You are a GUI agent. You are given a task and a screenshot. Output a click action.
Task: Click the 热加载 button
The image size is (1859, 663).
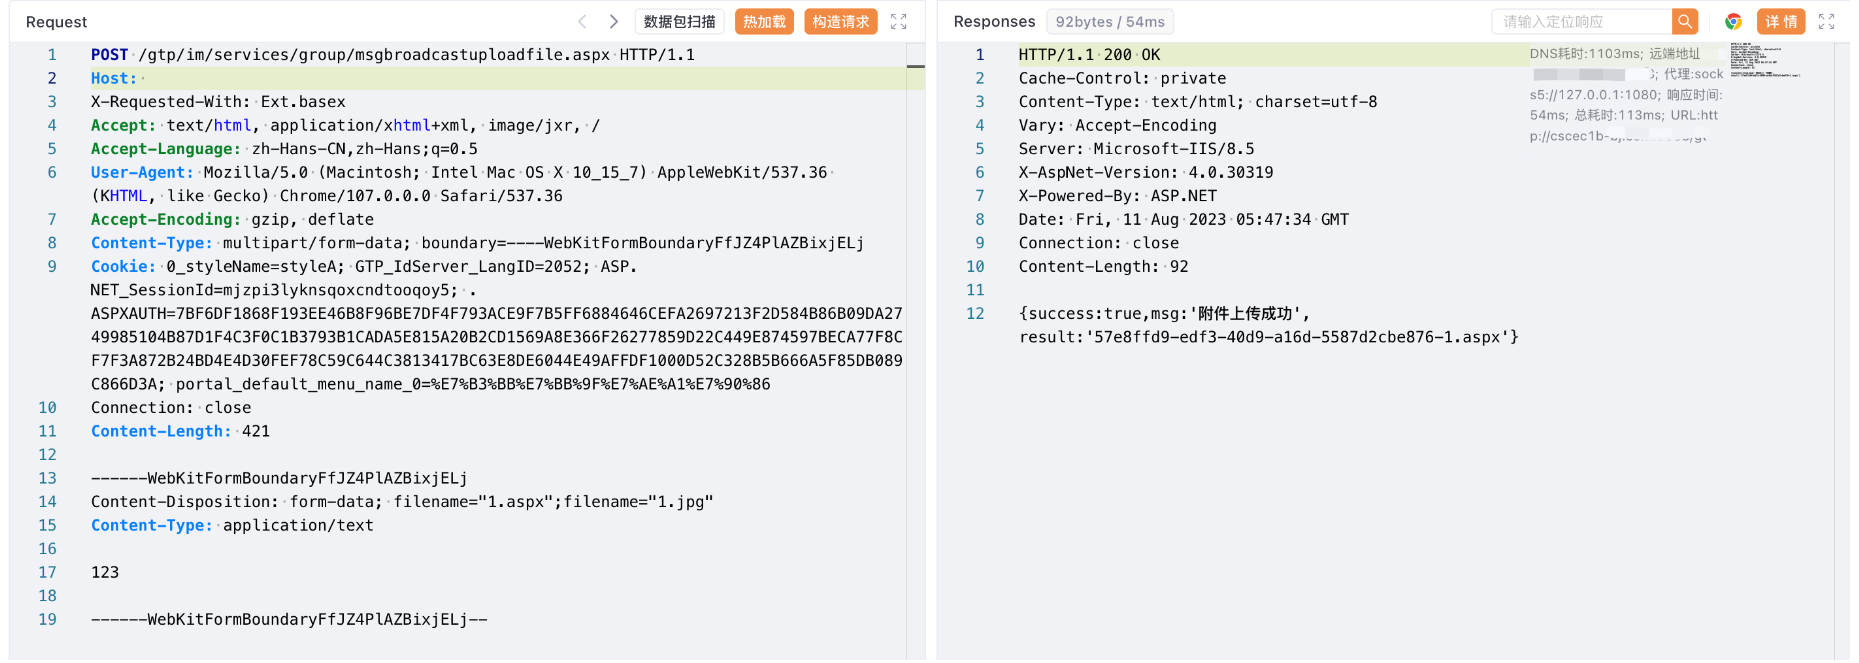(764, 21)
